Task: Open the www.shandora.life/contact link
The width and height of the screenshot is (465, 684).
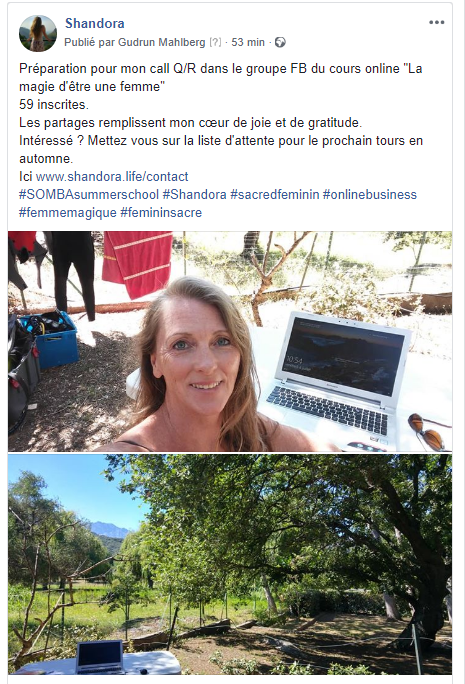Action: tap(112, 177)
